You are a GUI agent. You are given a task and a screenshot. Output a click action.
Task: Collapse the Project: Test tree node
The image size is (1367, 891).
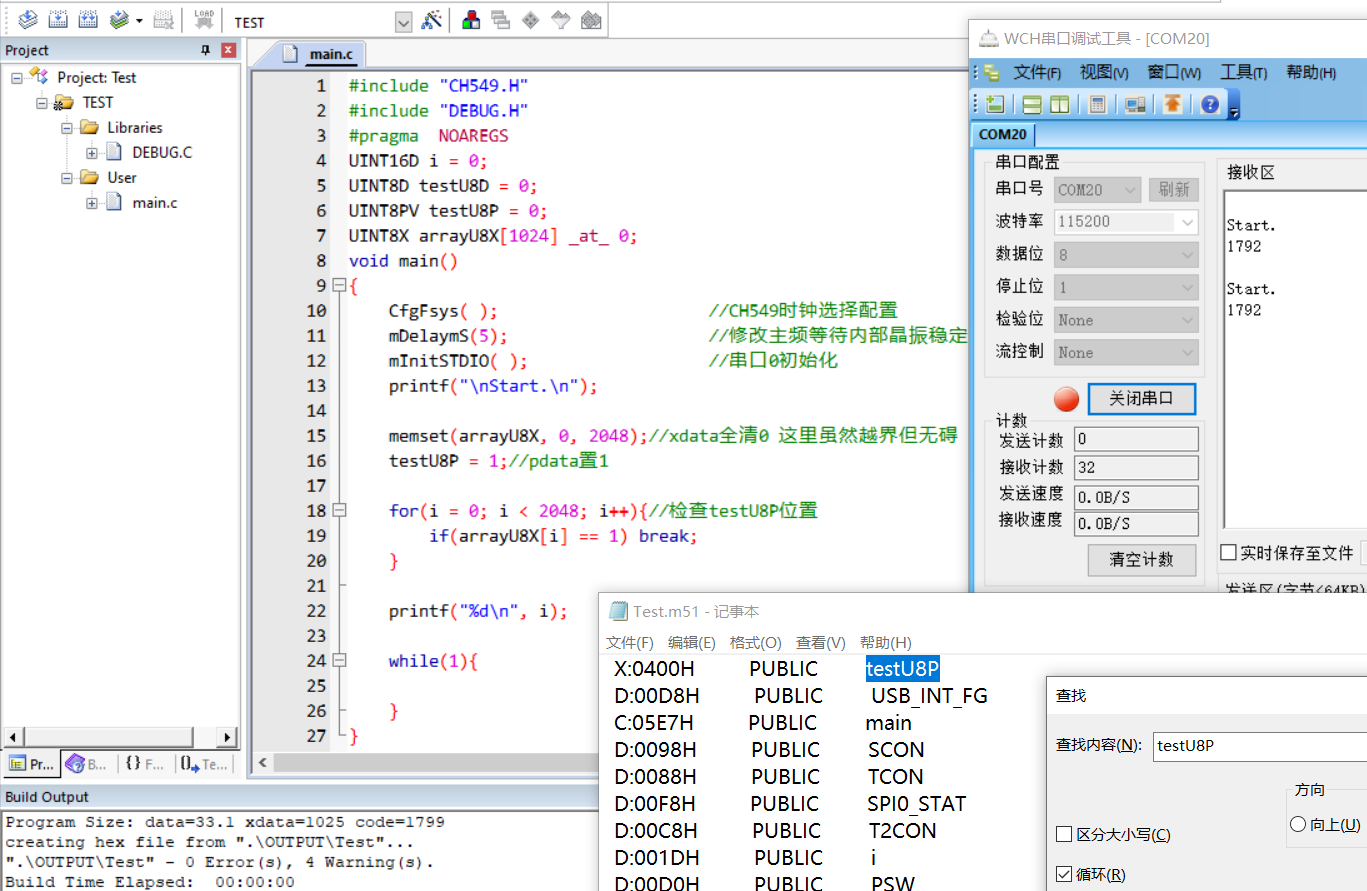17,77
